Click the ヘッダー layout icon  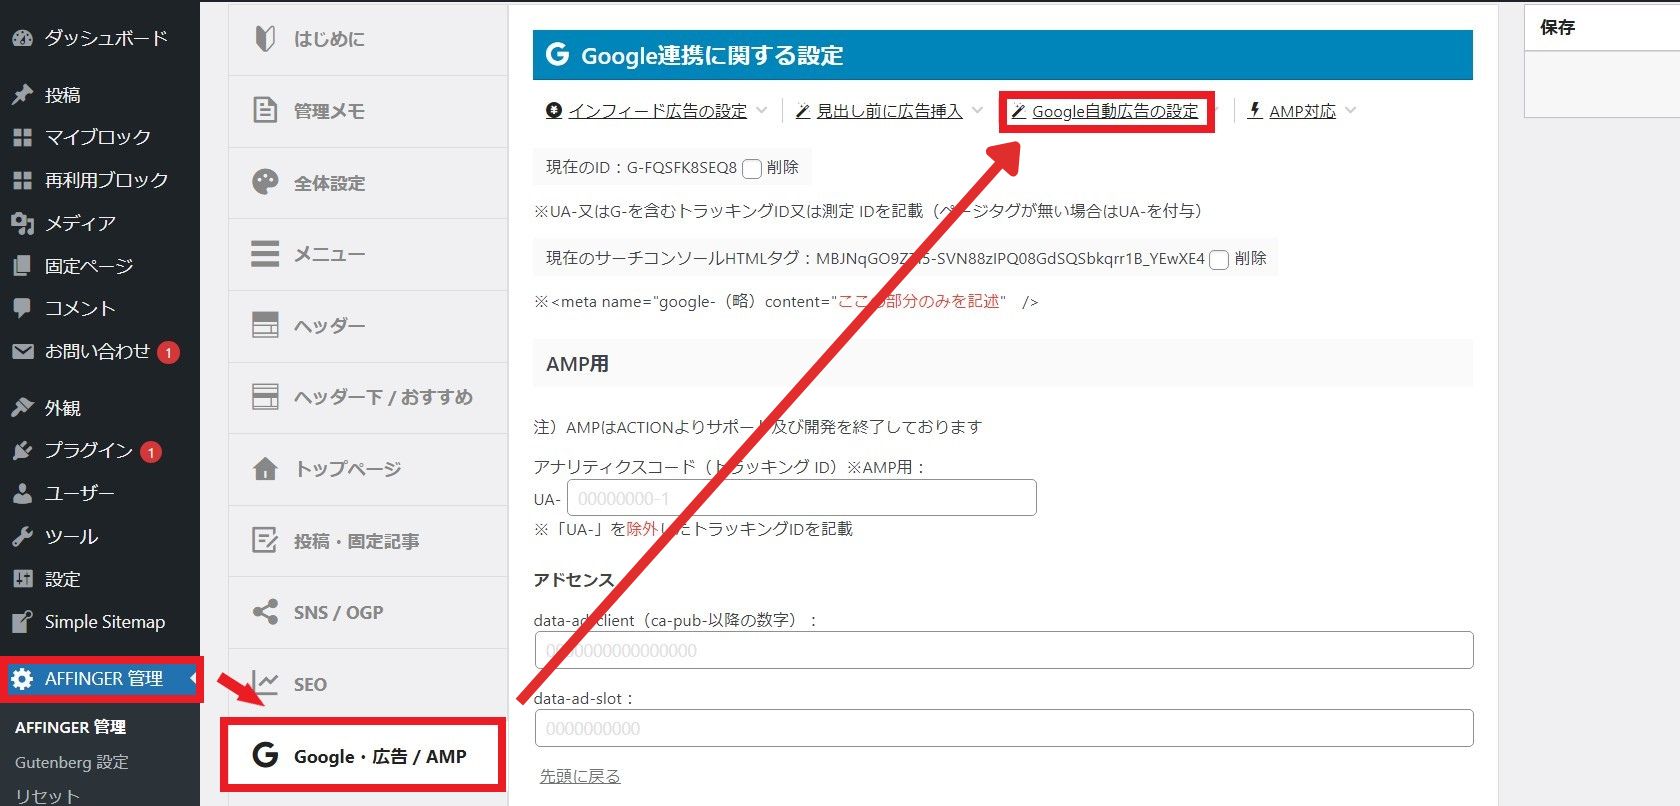click(265, 325)
